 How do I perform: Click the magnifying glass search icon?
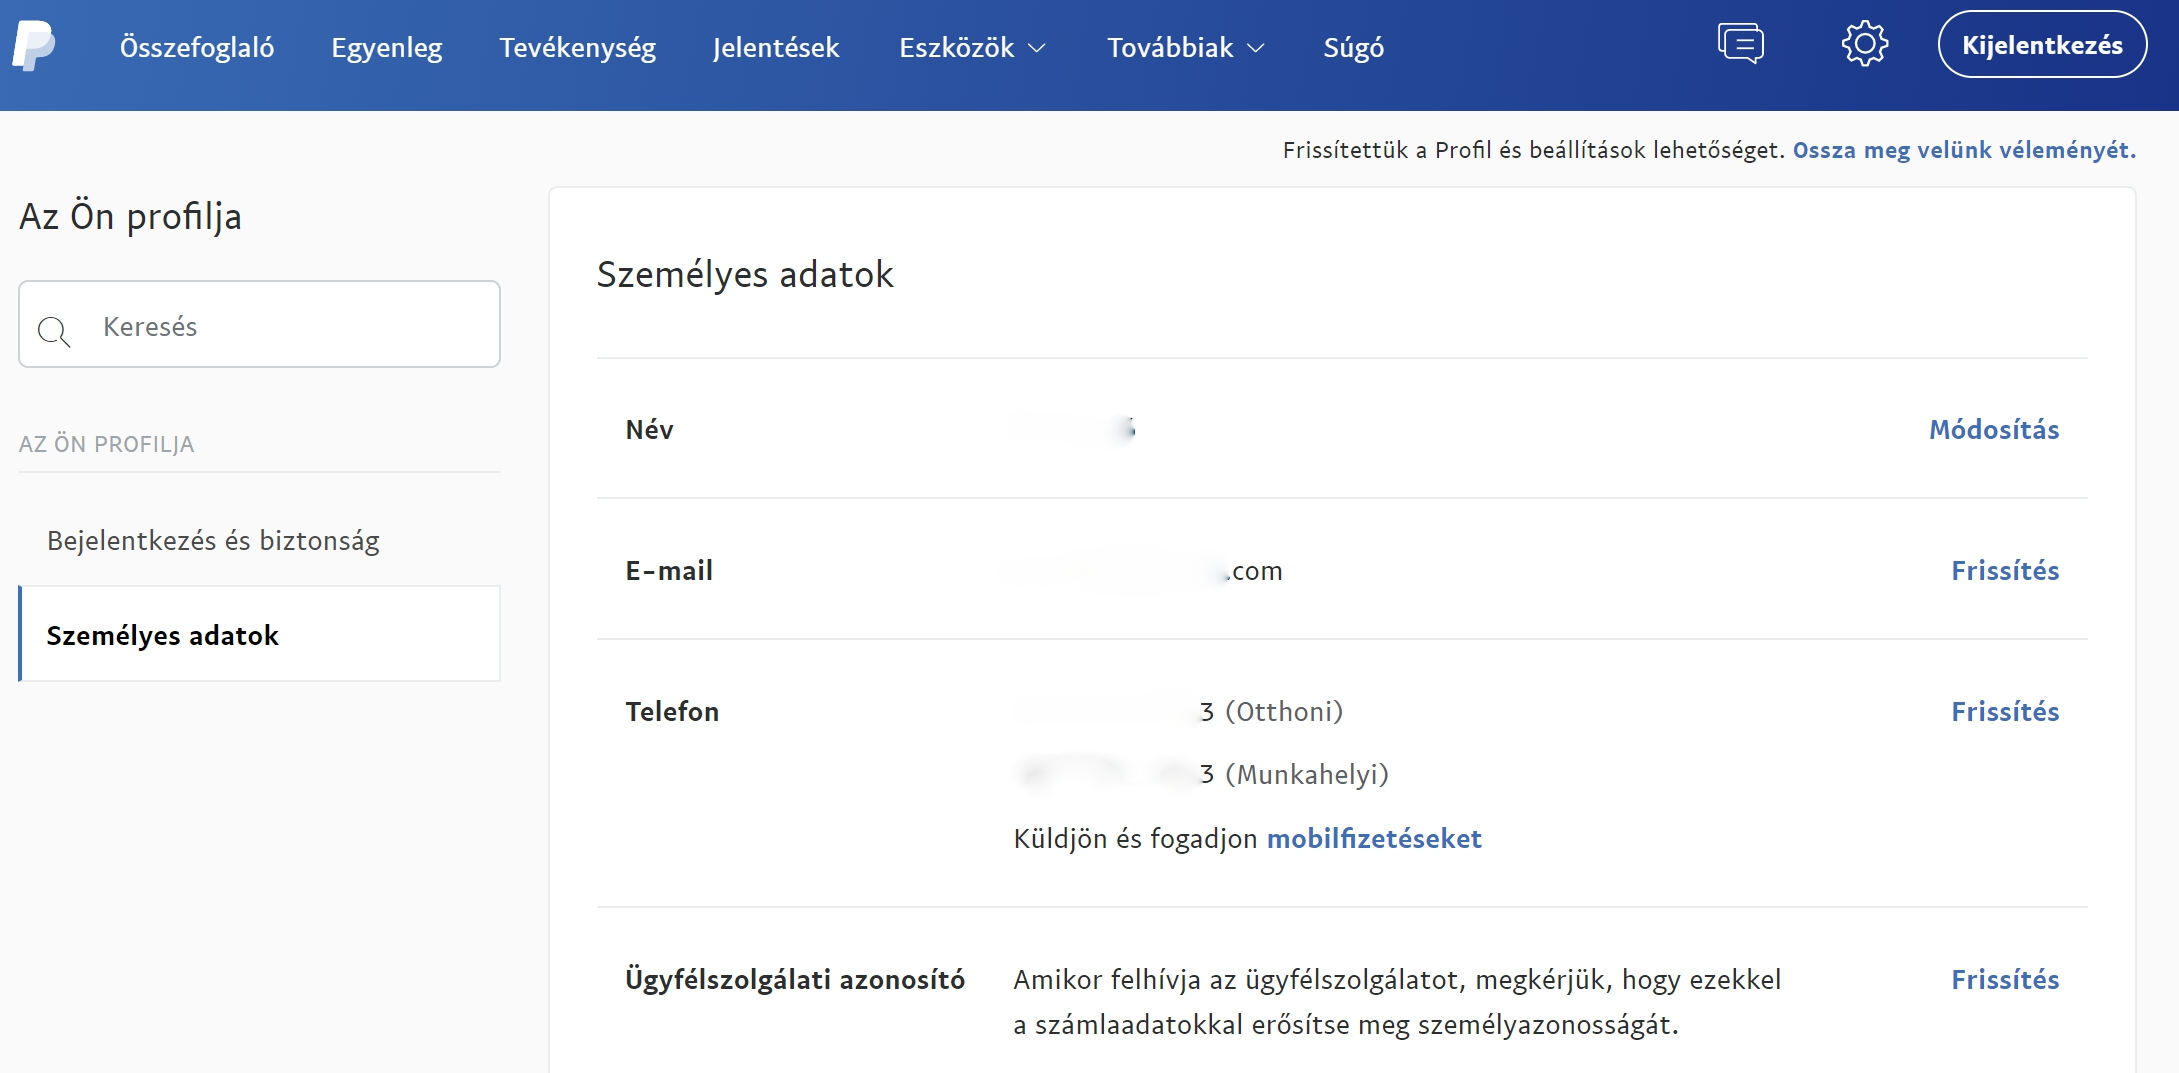pyautogui.click(x=53, y=330)
